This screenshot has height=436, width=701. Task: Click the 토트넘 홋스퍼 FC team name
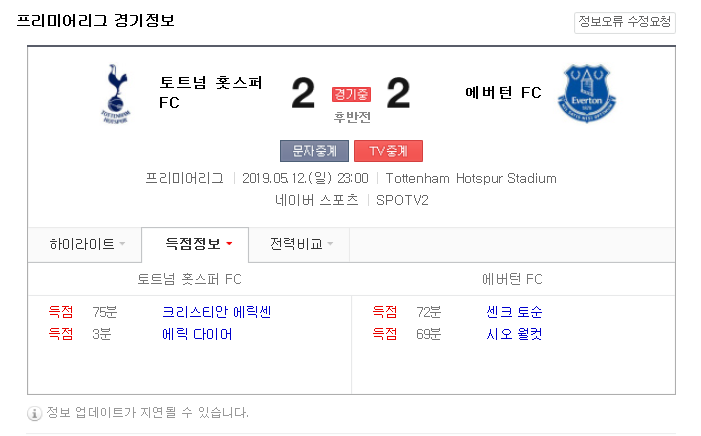(210, 93)
